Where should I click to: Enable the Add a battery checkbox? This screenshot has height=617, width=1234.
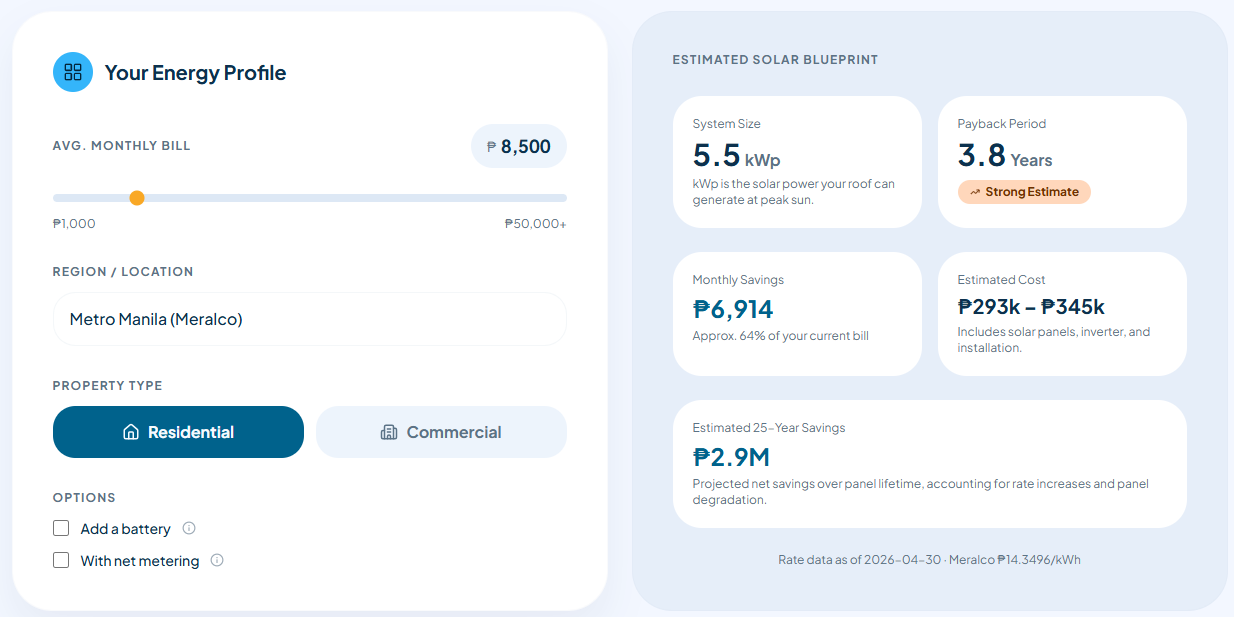click(61, 528)
